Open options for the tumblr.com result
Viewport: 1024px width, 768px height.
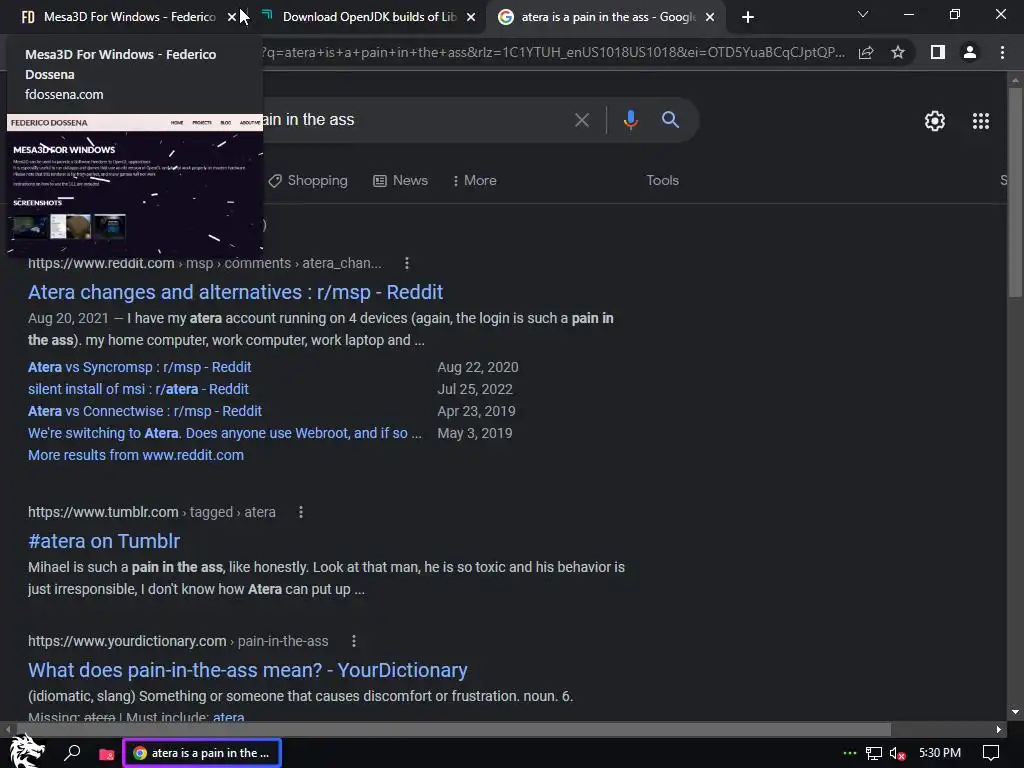(300, 512)
